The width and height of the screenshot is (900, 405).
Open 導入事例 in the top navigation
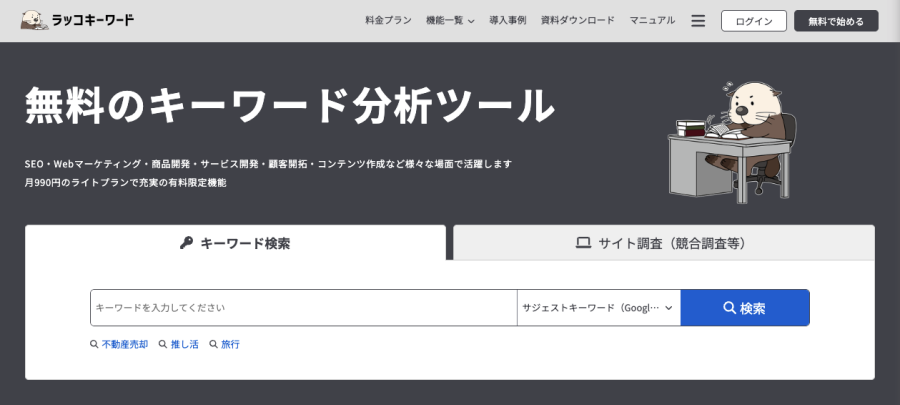508,21
